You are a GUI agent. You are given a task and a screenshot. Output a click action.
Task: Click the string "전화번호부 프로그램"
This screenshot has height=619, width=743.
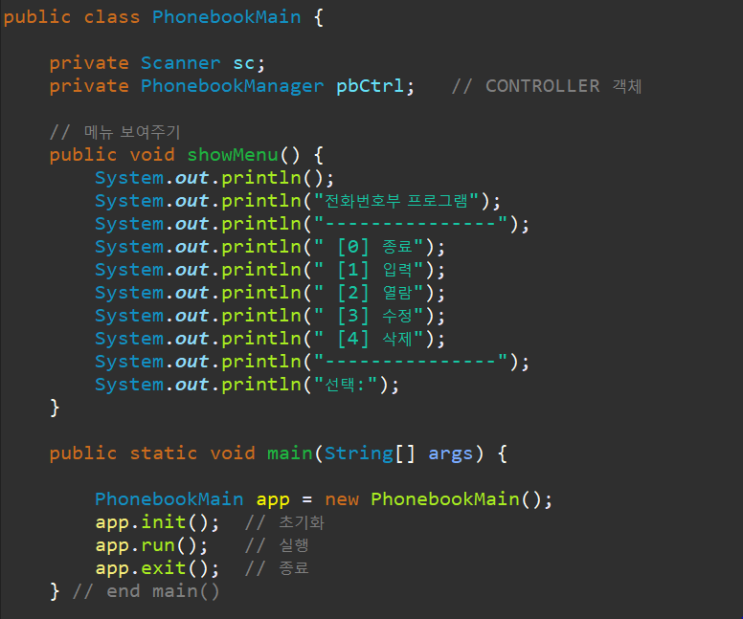click(x=397, y=201)
